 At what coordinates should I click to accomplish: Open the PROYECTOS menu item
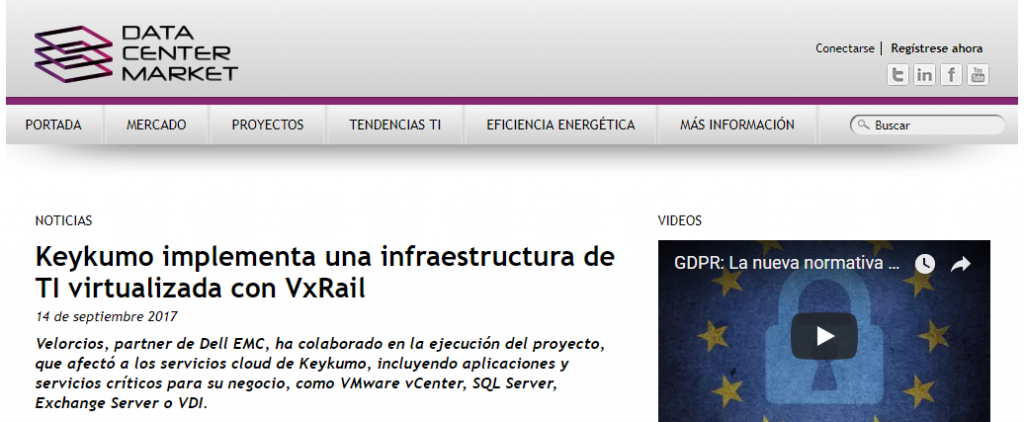coord(268,125)
